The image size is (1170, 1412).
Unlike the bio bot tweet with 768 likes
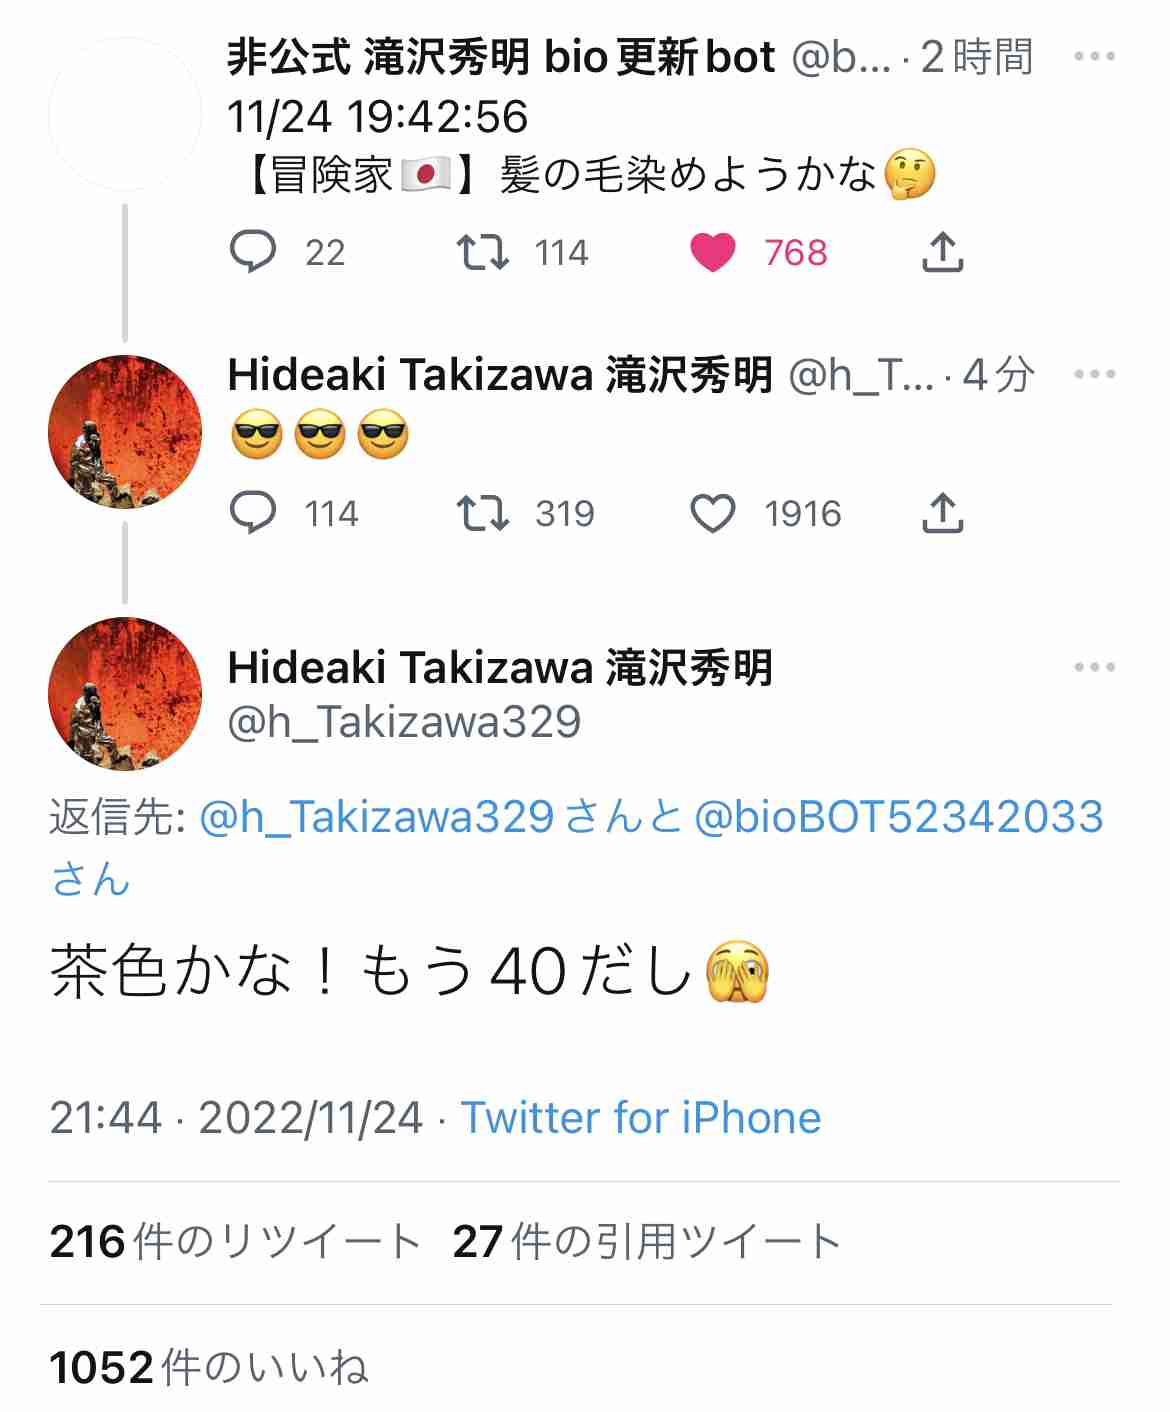pyautogui.click(x=713, y=252)
